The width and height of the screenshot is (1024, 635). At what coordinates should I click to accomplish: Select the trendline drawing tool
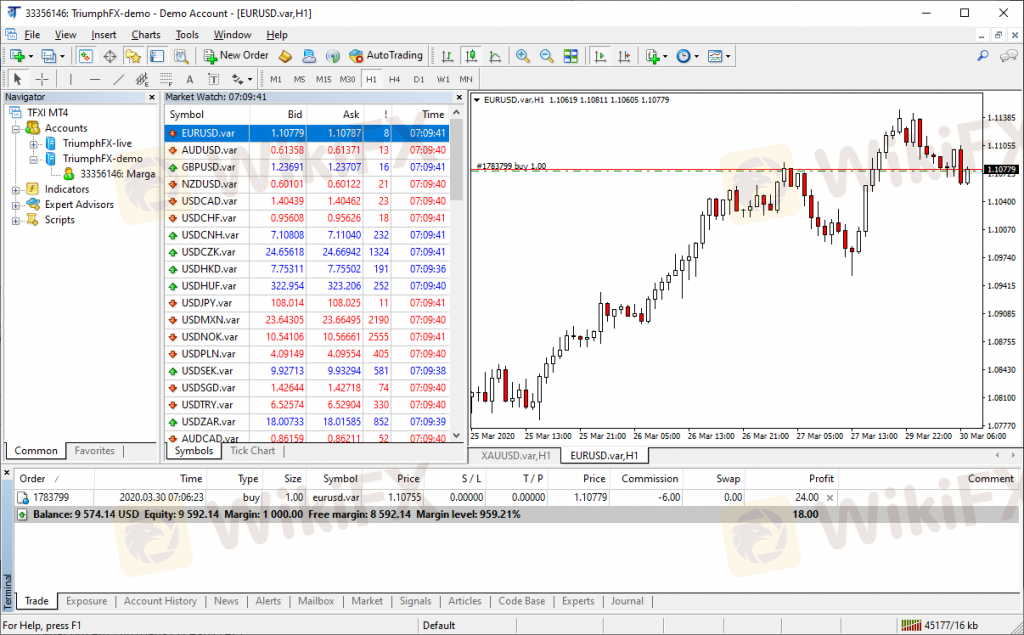[119, 79]
